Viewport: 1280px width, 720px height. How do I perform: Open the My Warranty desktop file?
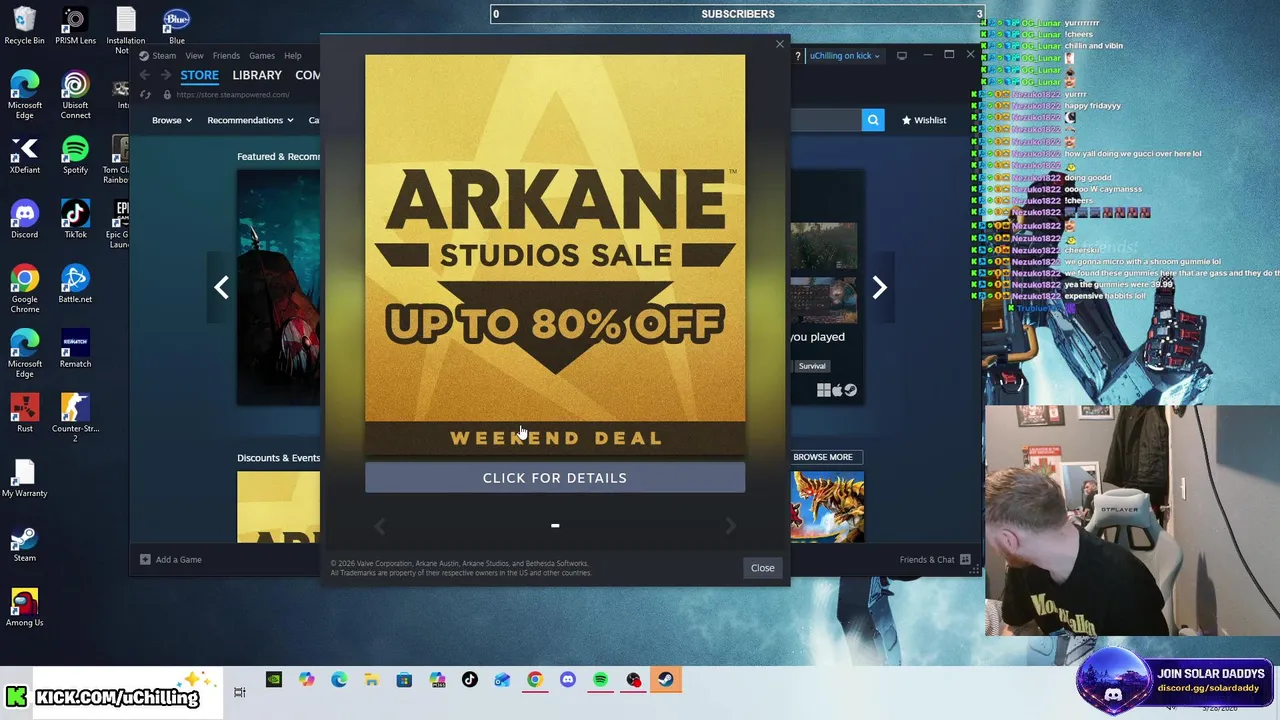click(24, 478)
